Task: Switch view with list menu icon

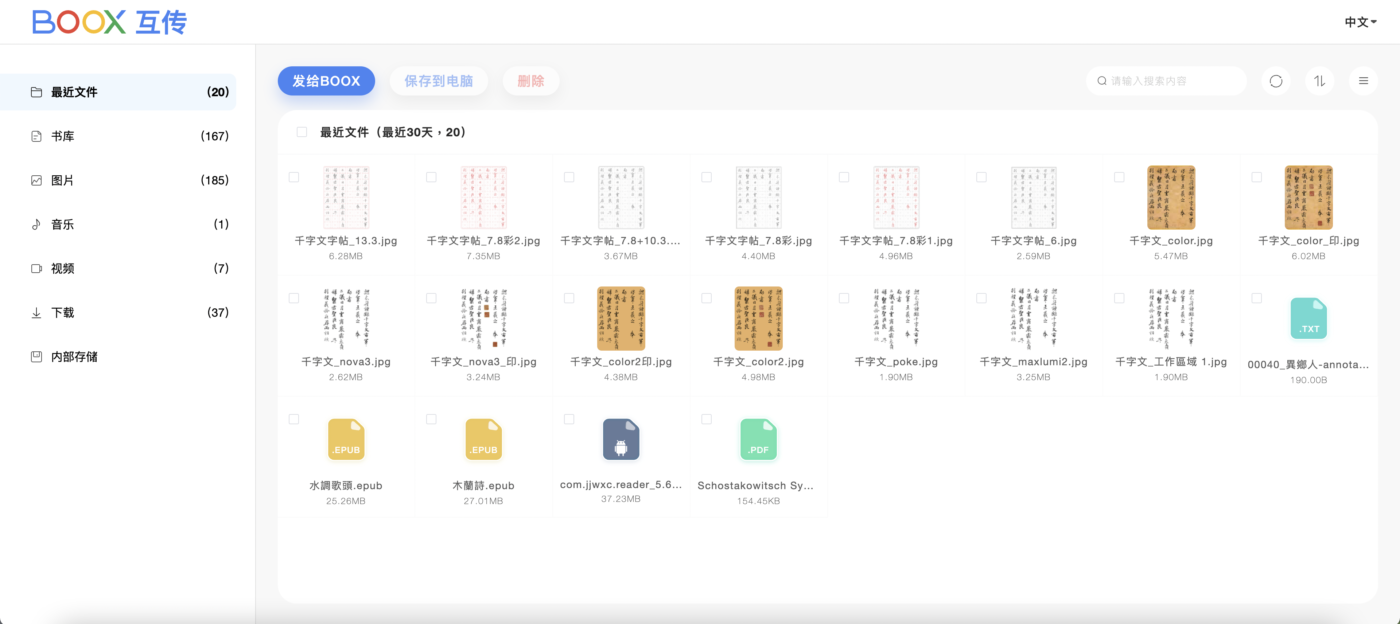Action: coord(1363,81)
